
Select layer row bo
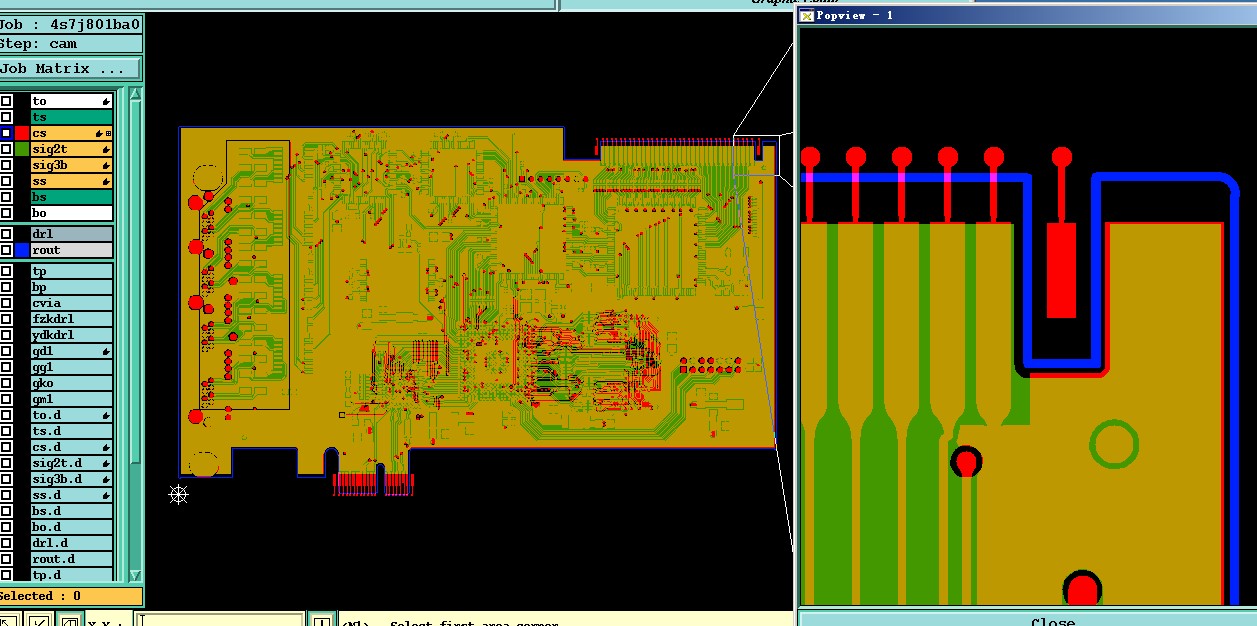[x=71, y=213]
